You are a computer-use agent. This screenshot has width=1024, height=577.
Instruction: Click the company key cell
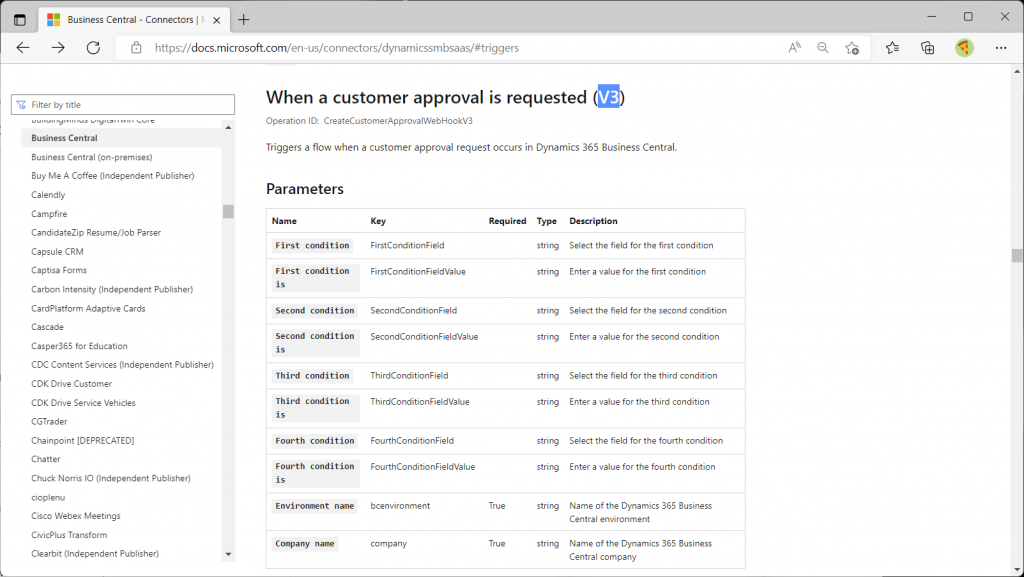pyautogui.click(x=389, y=544)
